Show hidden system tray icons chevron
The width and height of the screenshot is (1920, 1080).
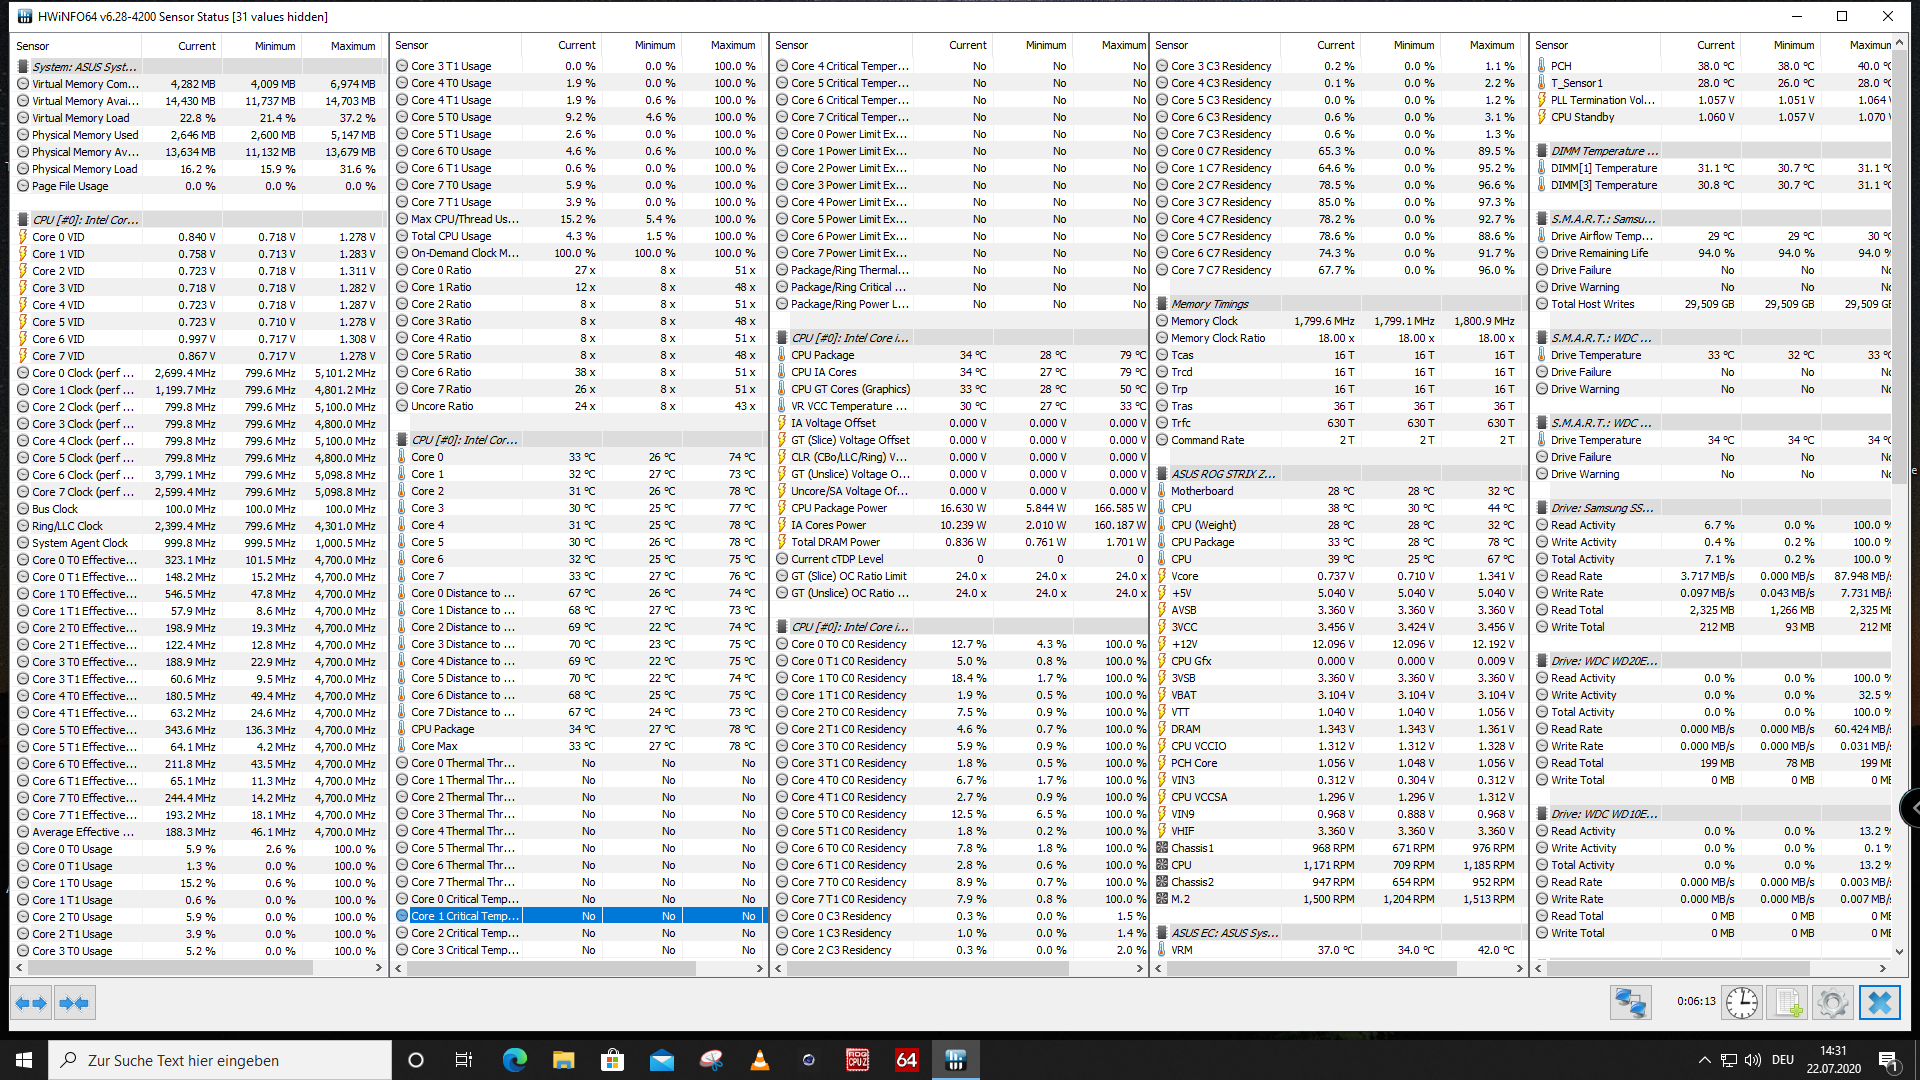(x=1704, y=1060)
